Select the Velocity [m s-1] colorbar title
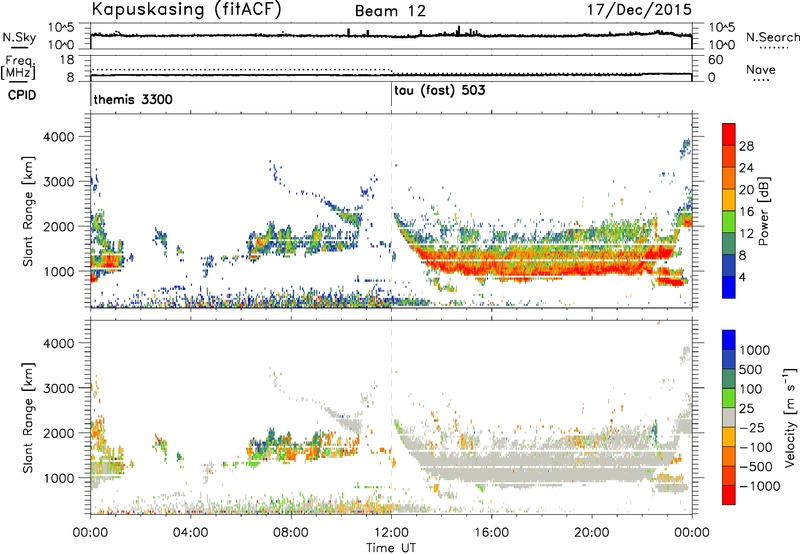The height and width of the screenshot is (554, 800). pos(790,418)
